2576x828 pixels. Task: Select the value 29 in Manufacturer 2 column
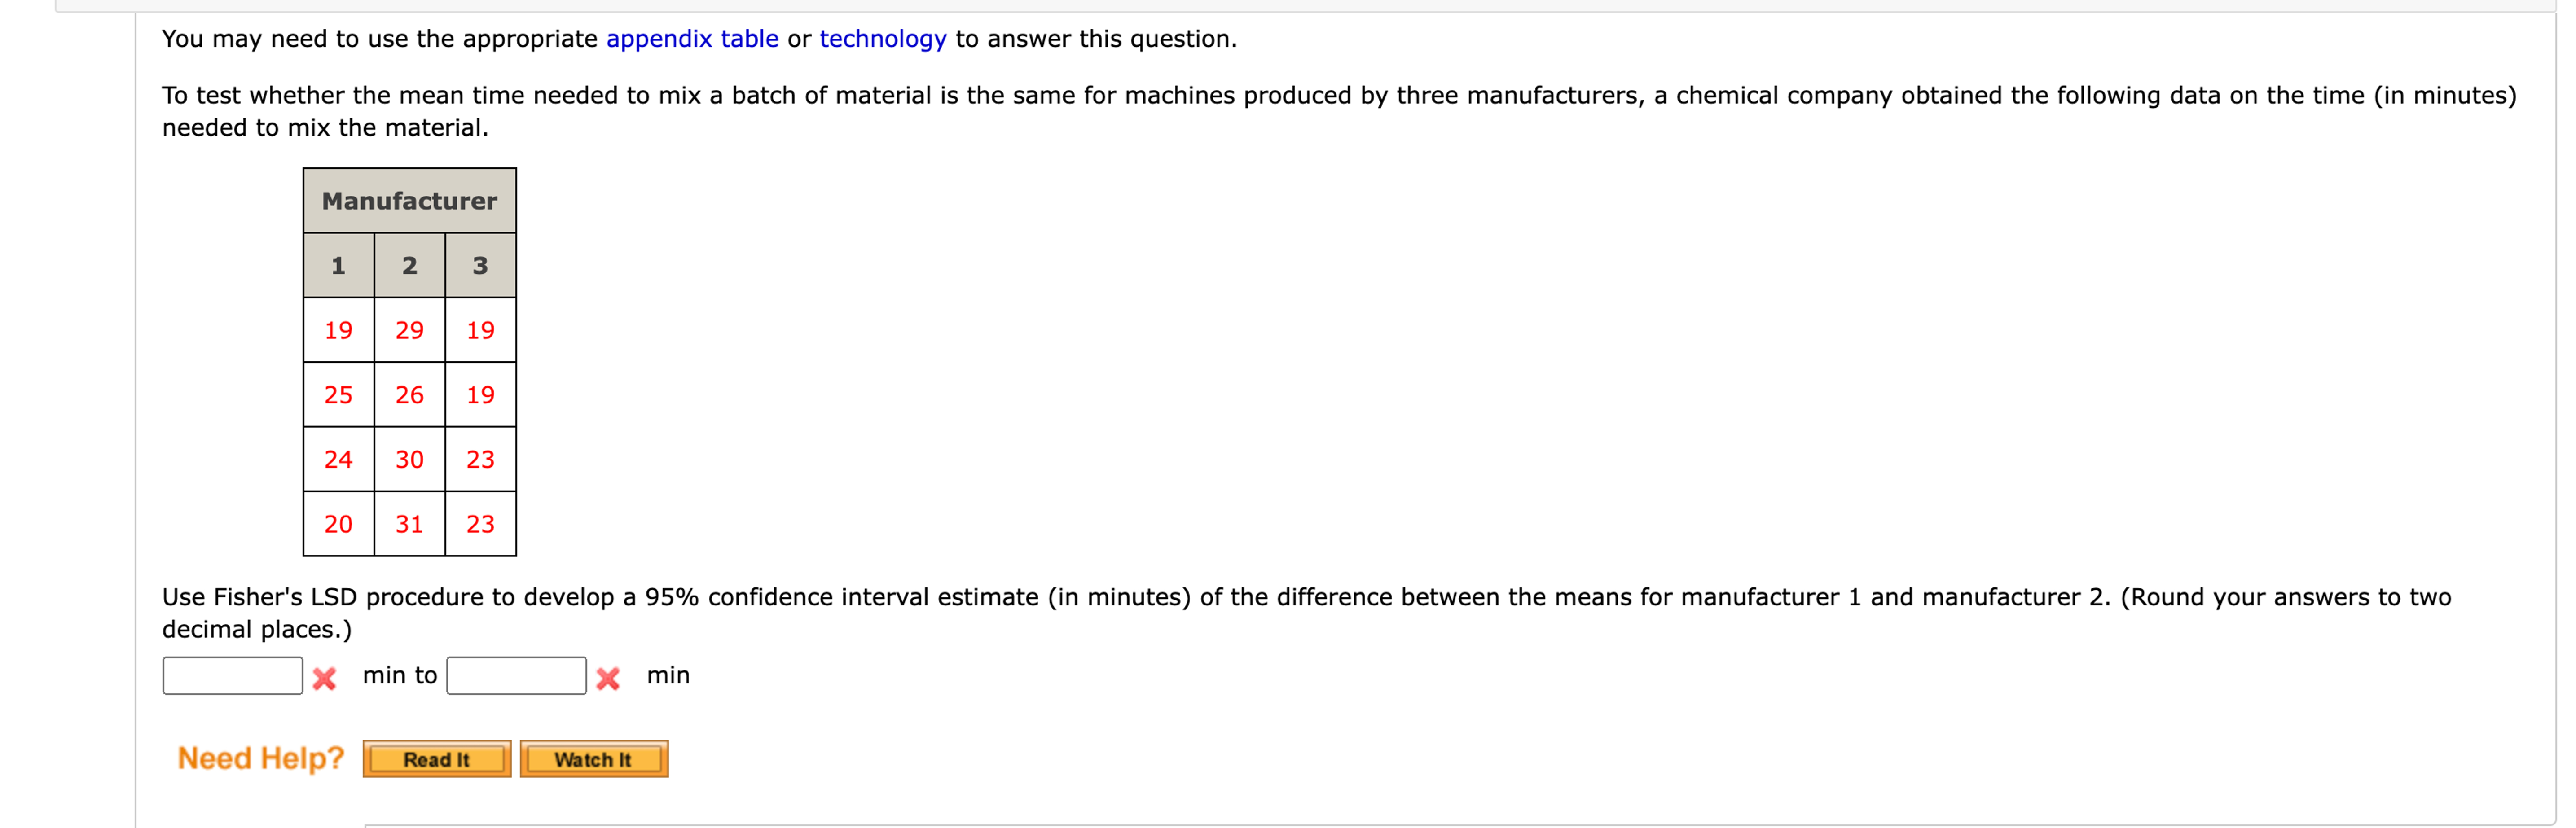pos(409,329)
